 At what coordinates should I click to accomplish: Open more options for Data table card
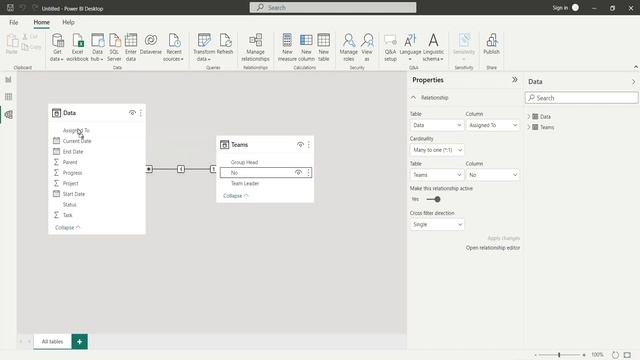(141, 113)
